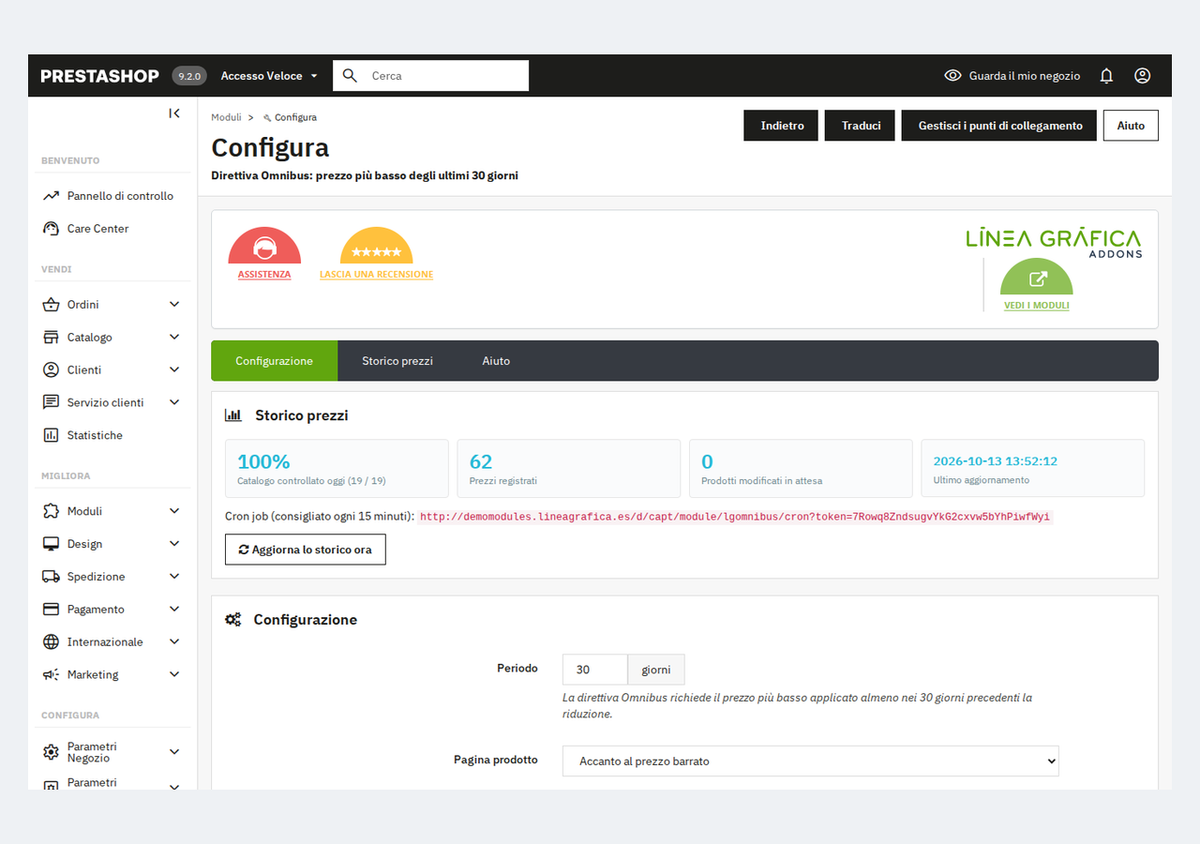Click the green external-link modules icon
This screenshot has height=844, width=1200.
(x=1037, y=277)
